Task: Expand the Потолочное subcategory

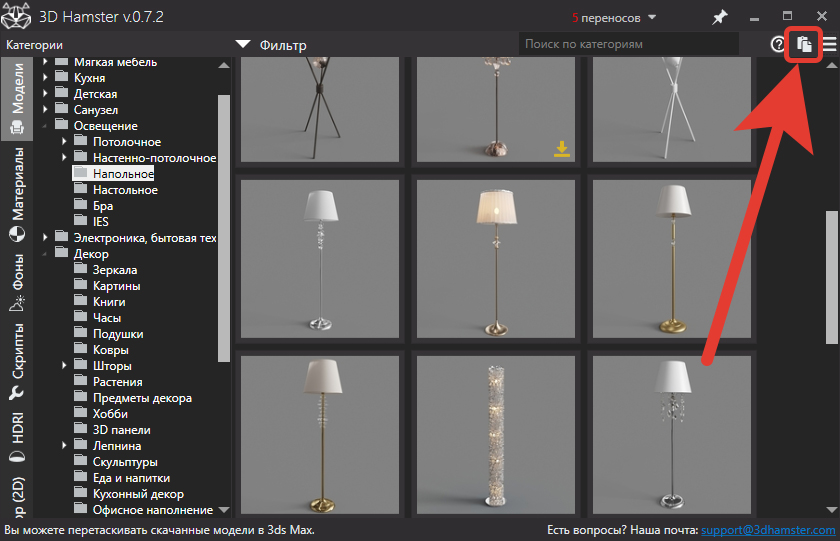Action: pos(64,141)
